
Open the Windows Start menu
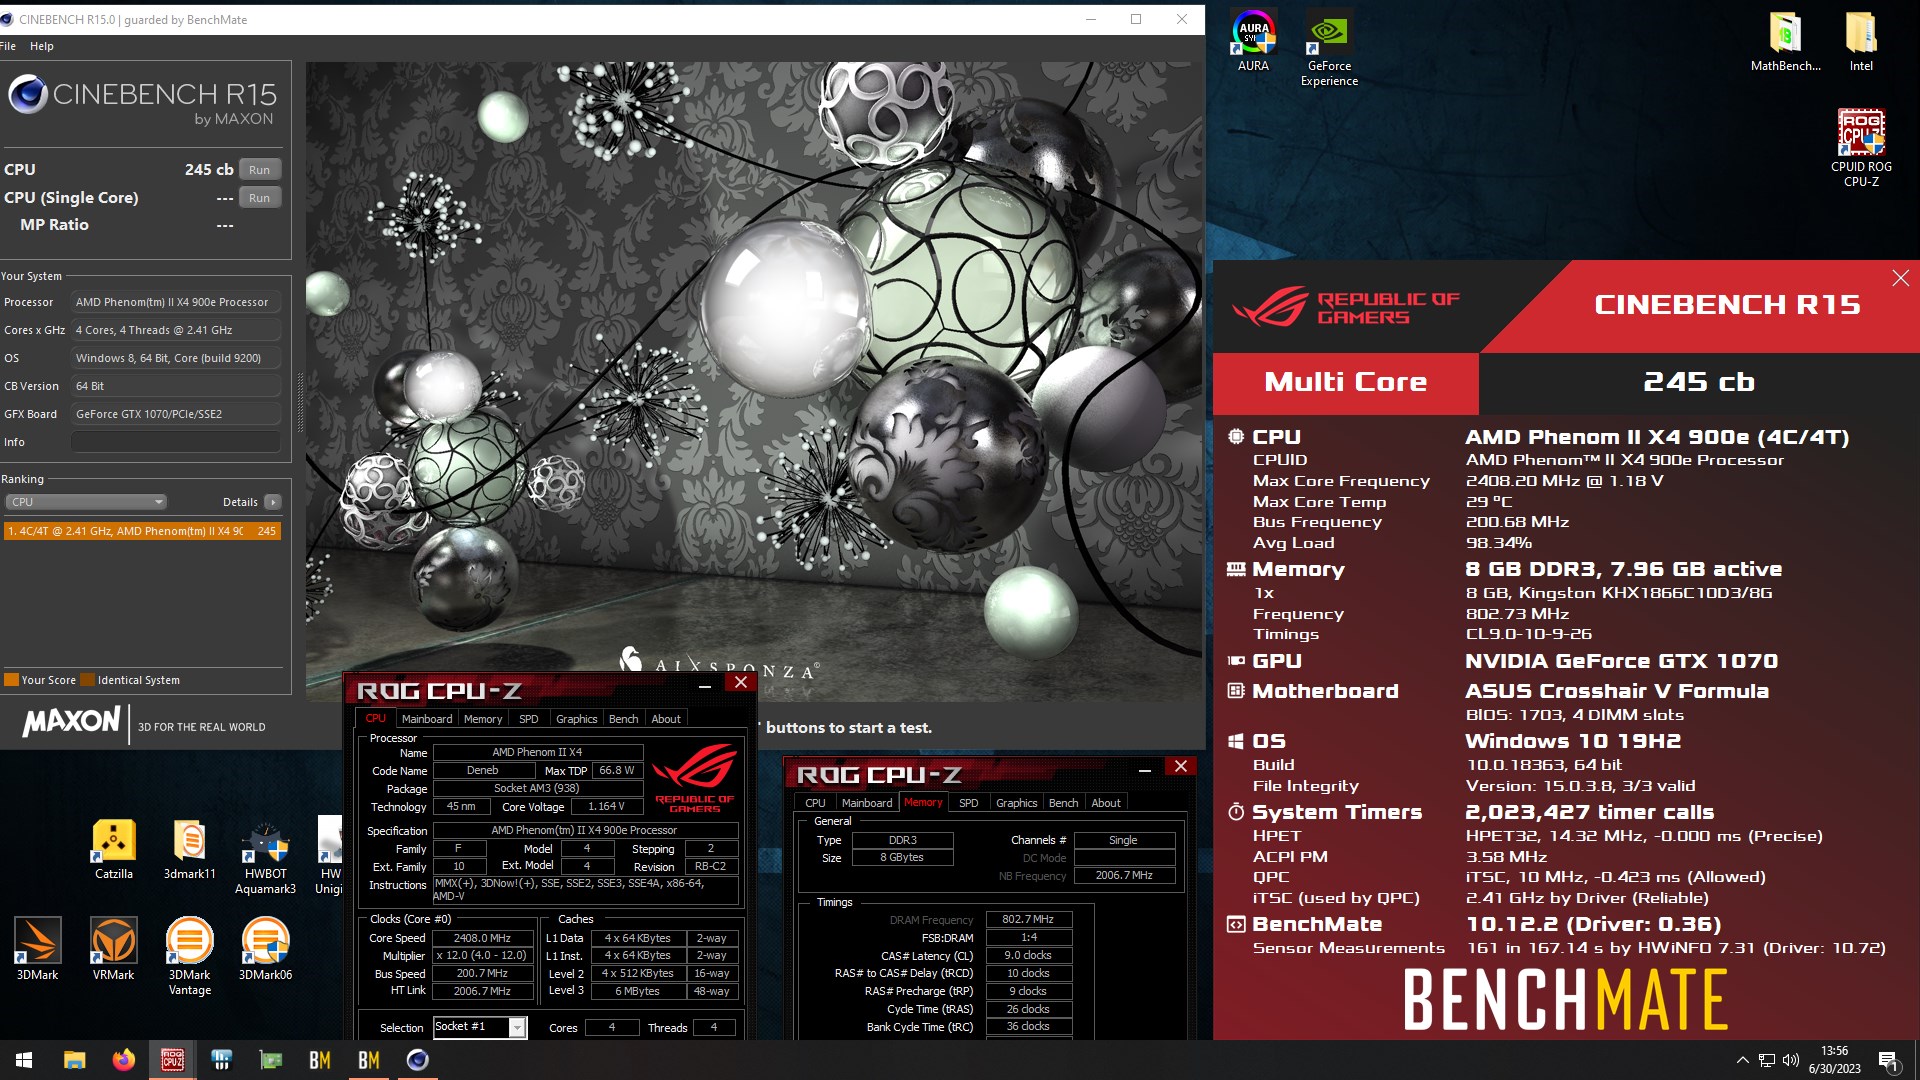pyautogui.click(x=24, y=1060)
